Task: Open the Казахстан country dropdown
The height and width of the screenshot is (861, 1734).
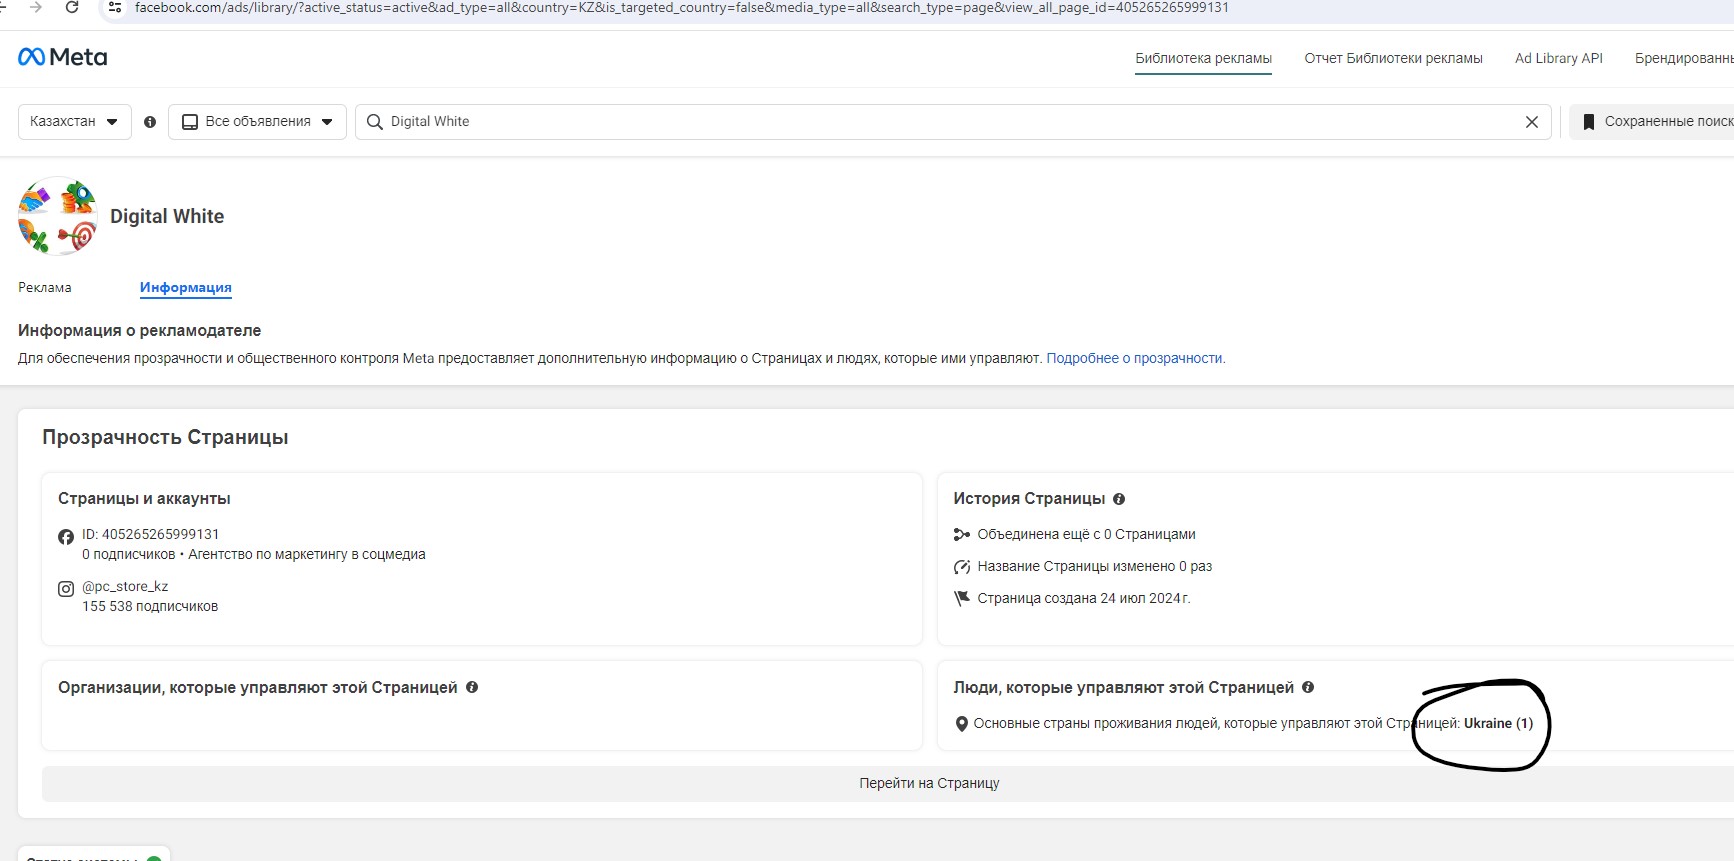Action: click(74, 122)
